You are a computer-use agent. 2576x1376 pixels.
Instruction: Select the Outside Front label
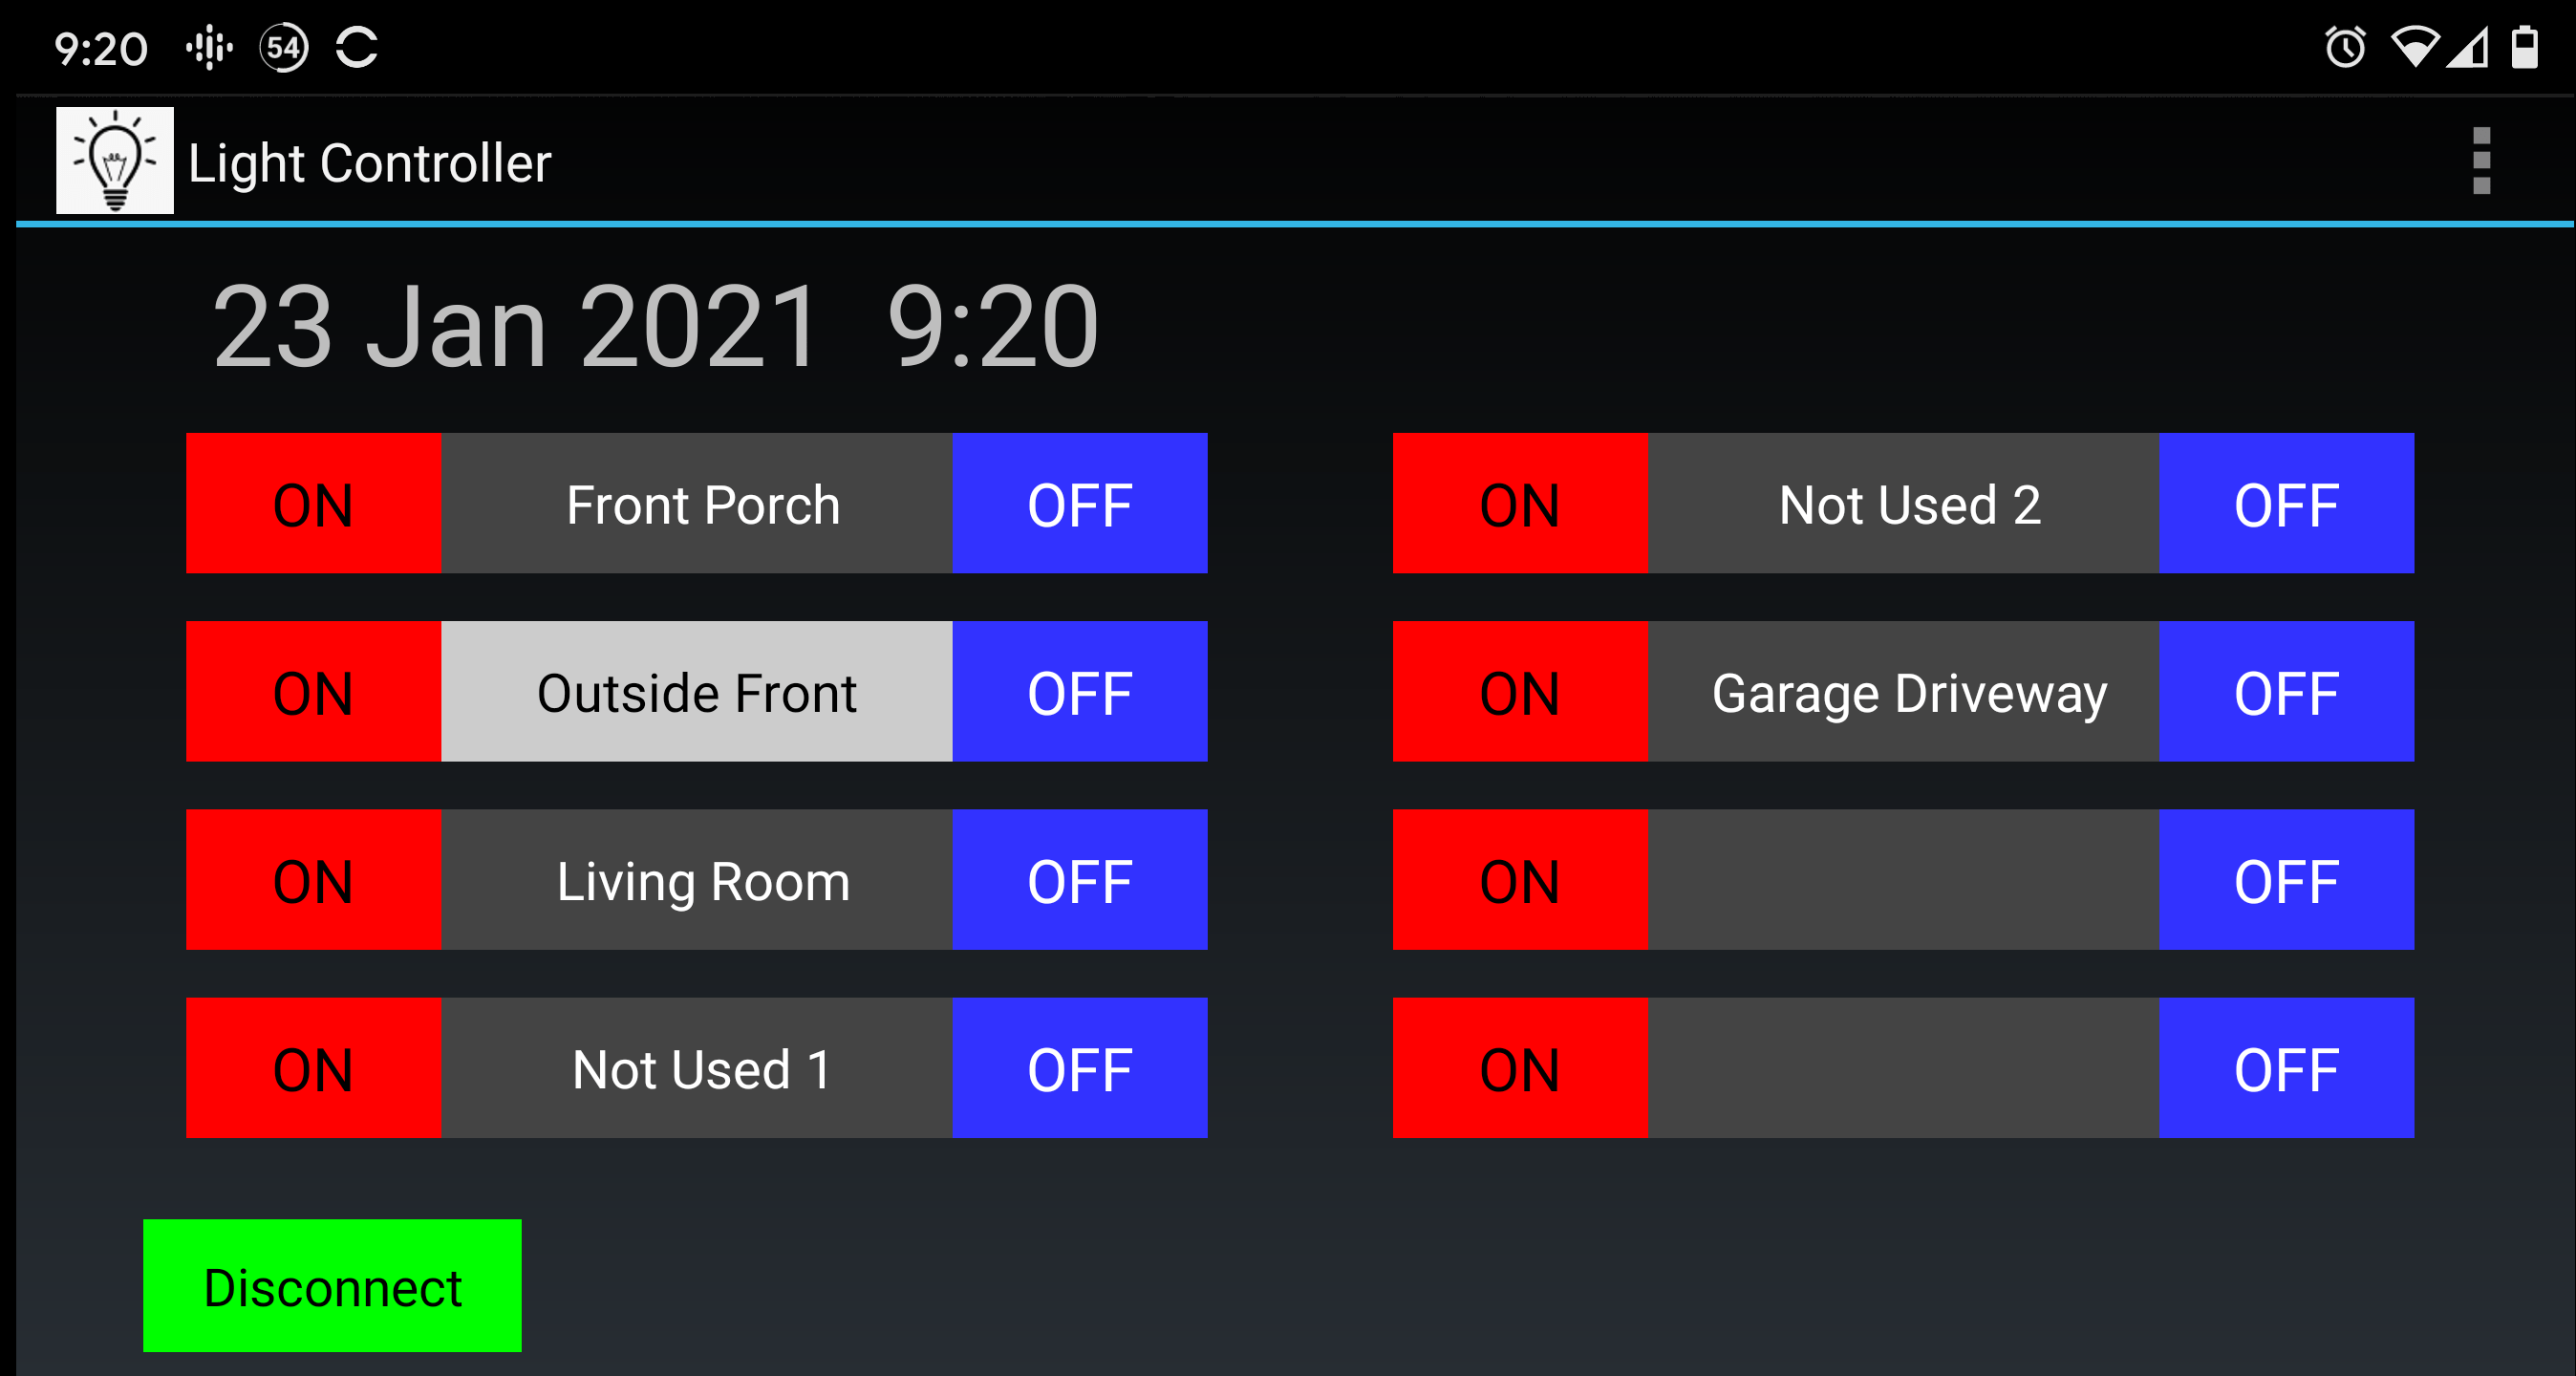(696, 691)
